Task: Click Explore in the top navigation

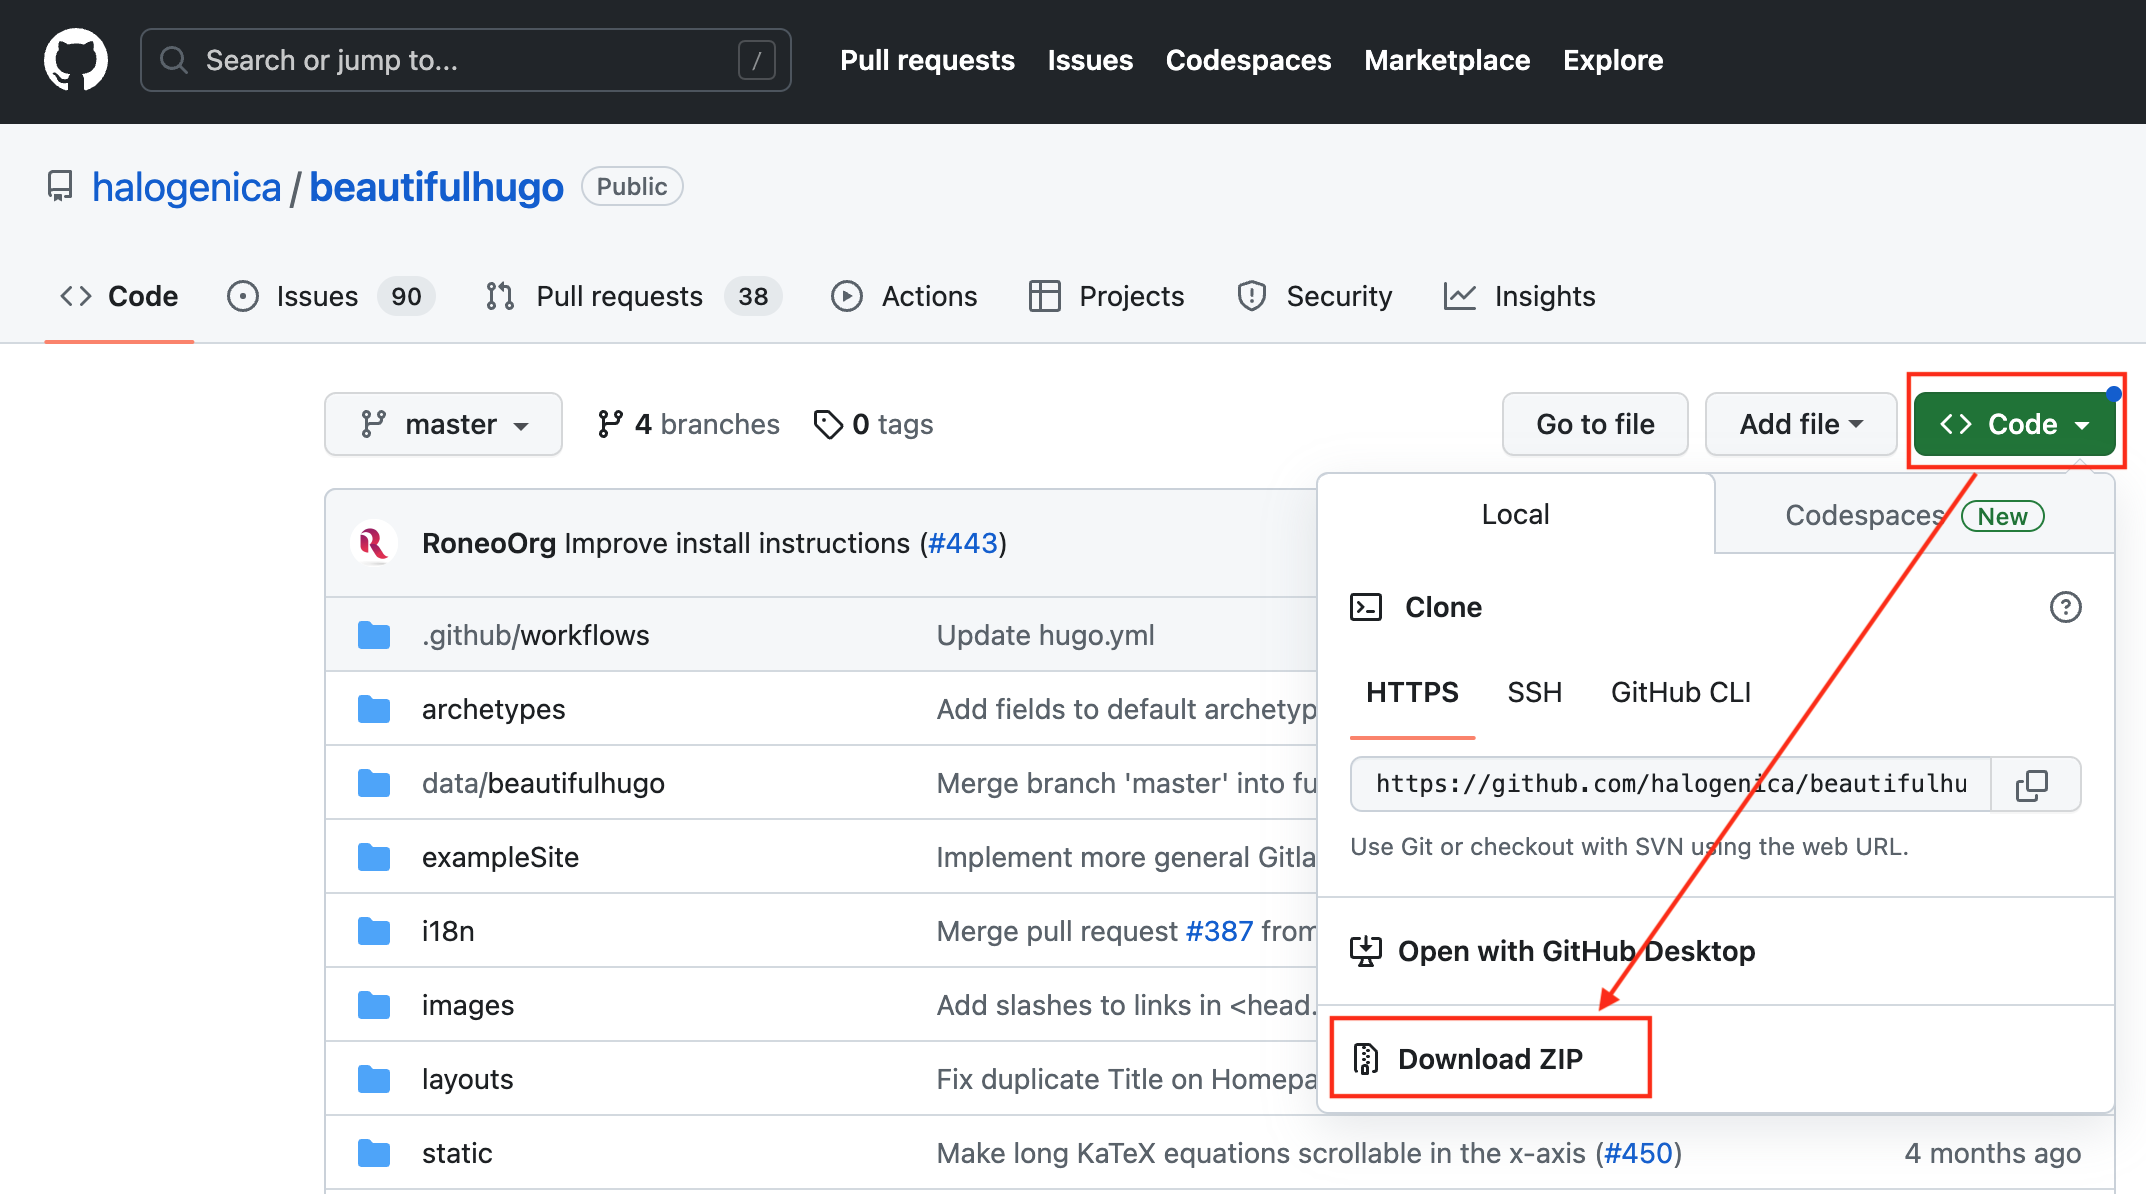Action: (x=1613, y=60)
